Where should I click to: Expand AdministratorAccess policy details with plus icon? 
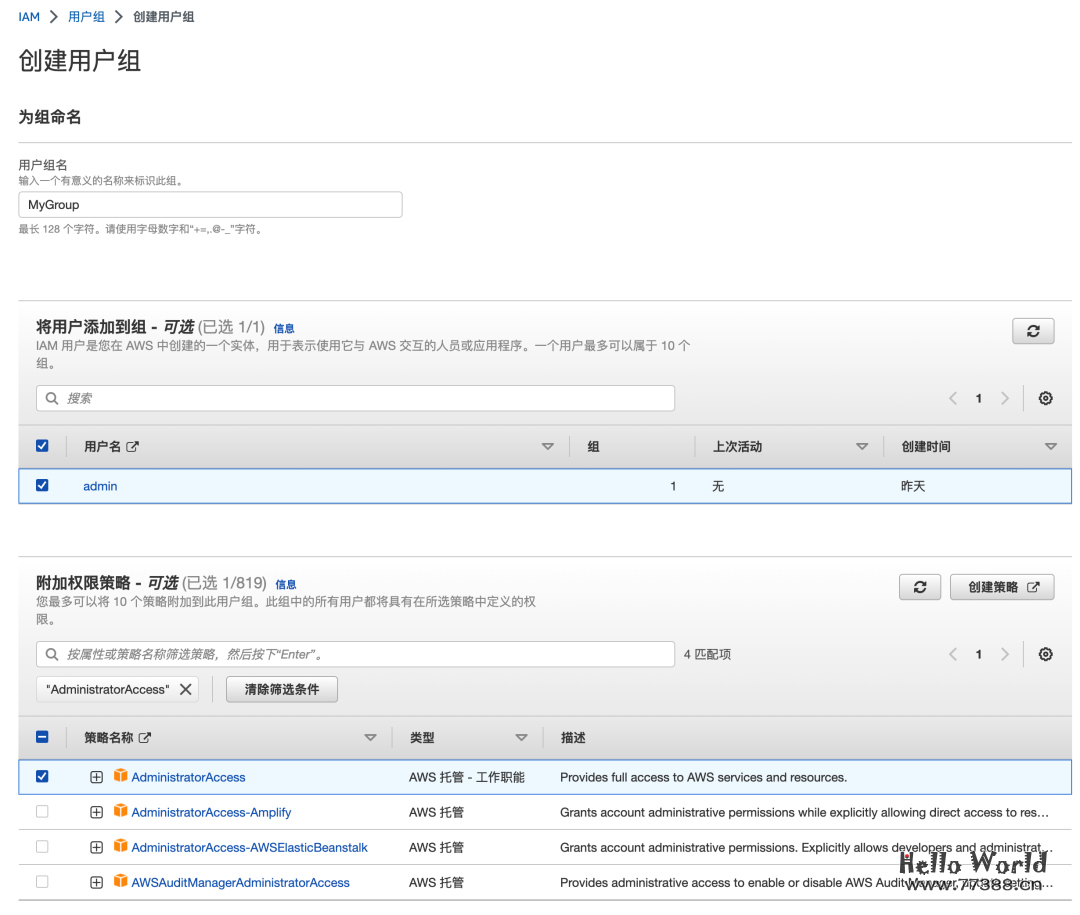96,776
